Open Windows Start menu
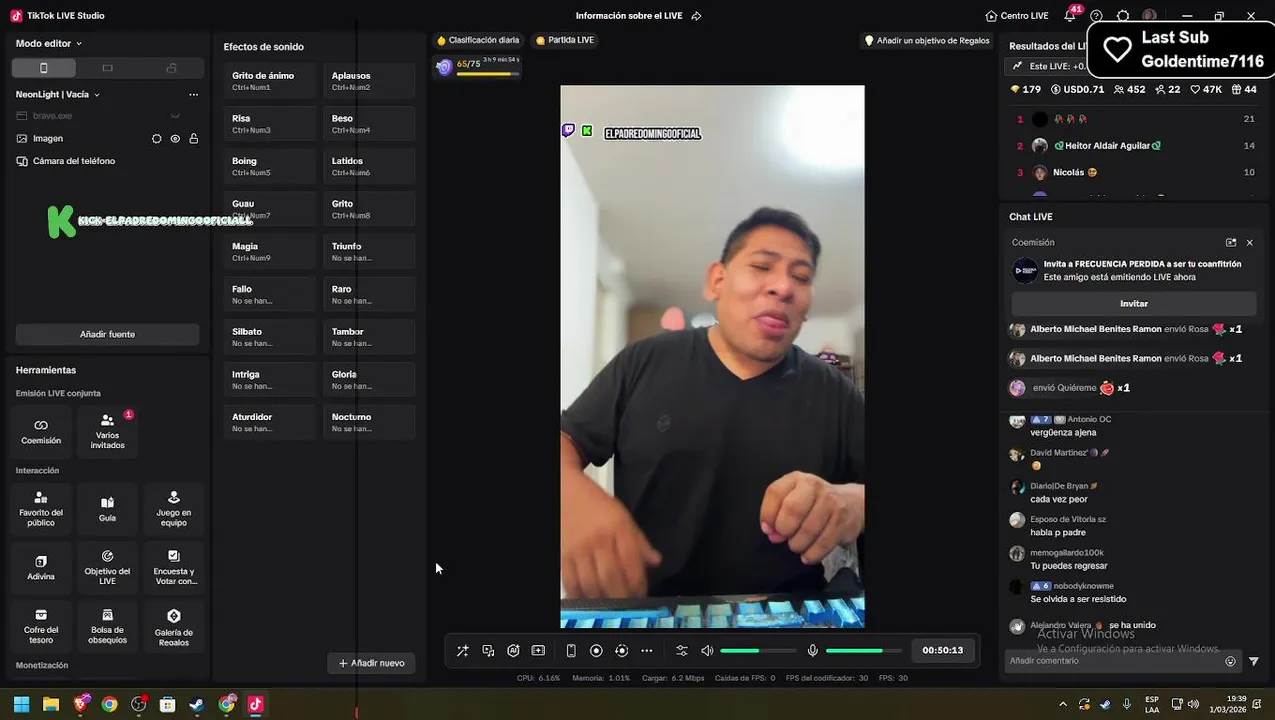 click(21, 704)
